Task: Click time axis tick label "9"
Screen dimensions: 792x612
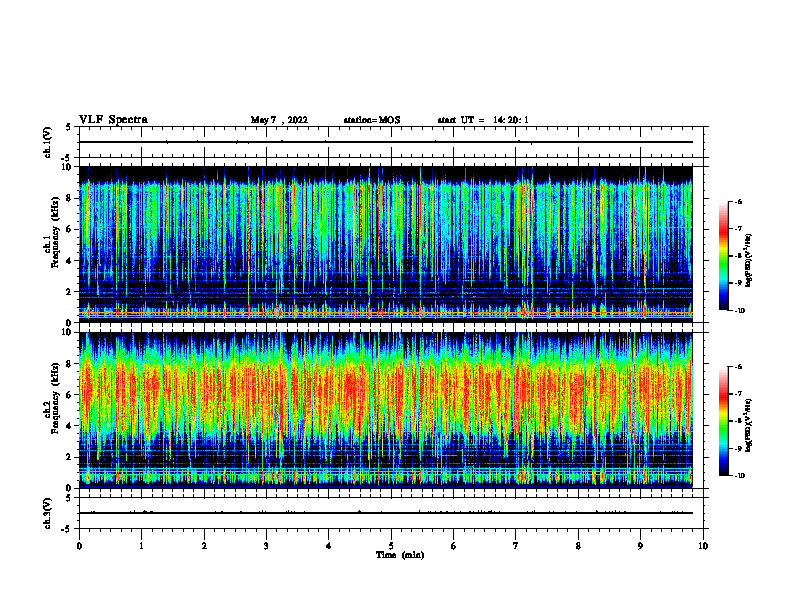Action: point(640,546)
